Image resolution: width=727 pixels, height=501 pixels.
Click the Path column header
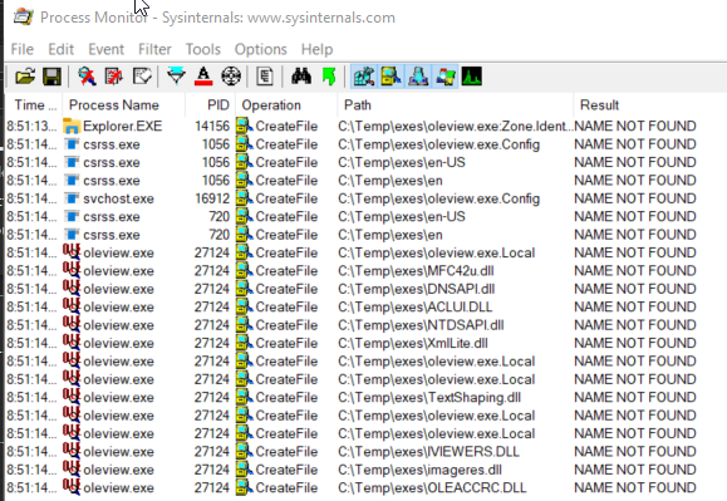click(x=455, y=105)
